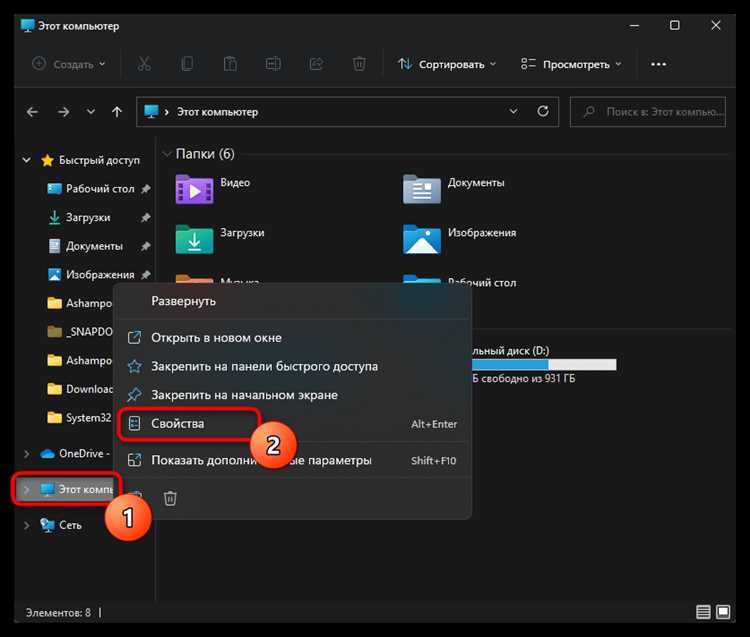
Task: Open Создать new item dropdown
Action: pos(68,64)
